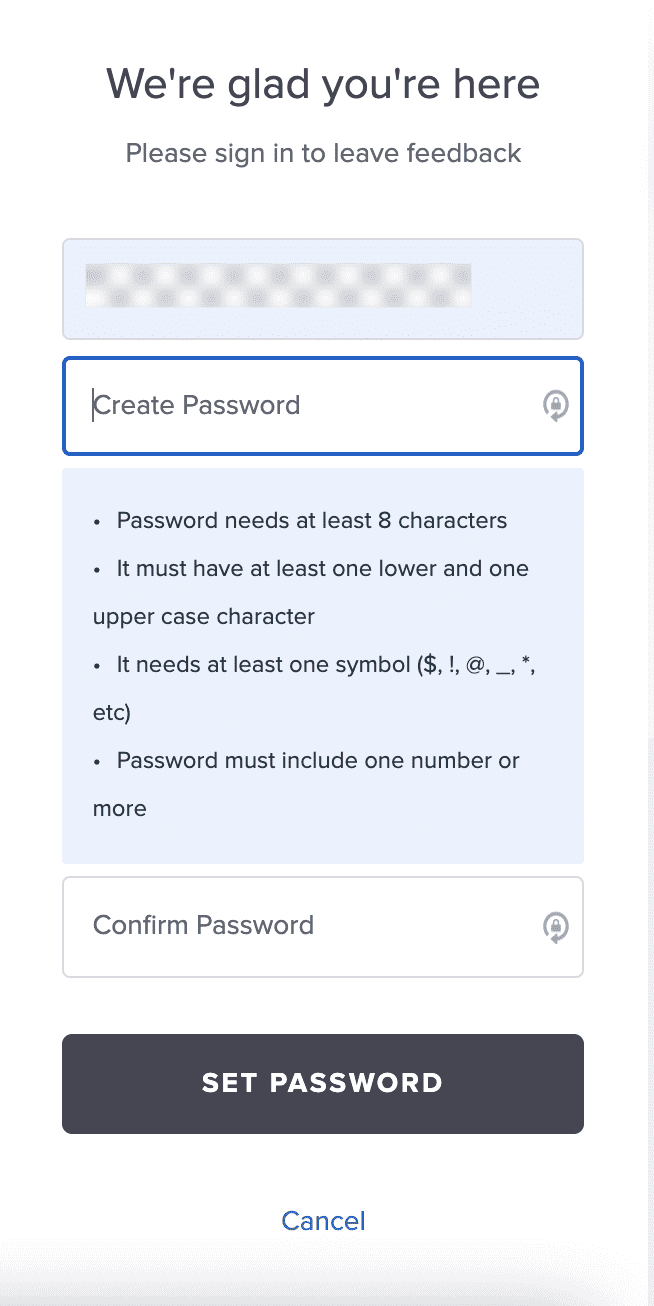The width and height of the screenshot is (654, 1306).
Task: Click the "at least 8 characters" rule
Action: coord(312,520)
